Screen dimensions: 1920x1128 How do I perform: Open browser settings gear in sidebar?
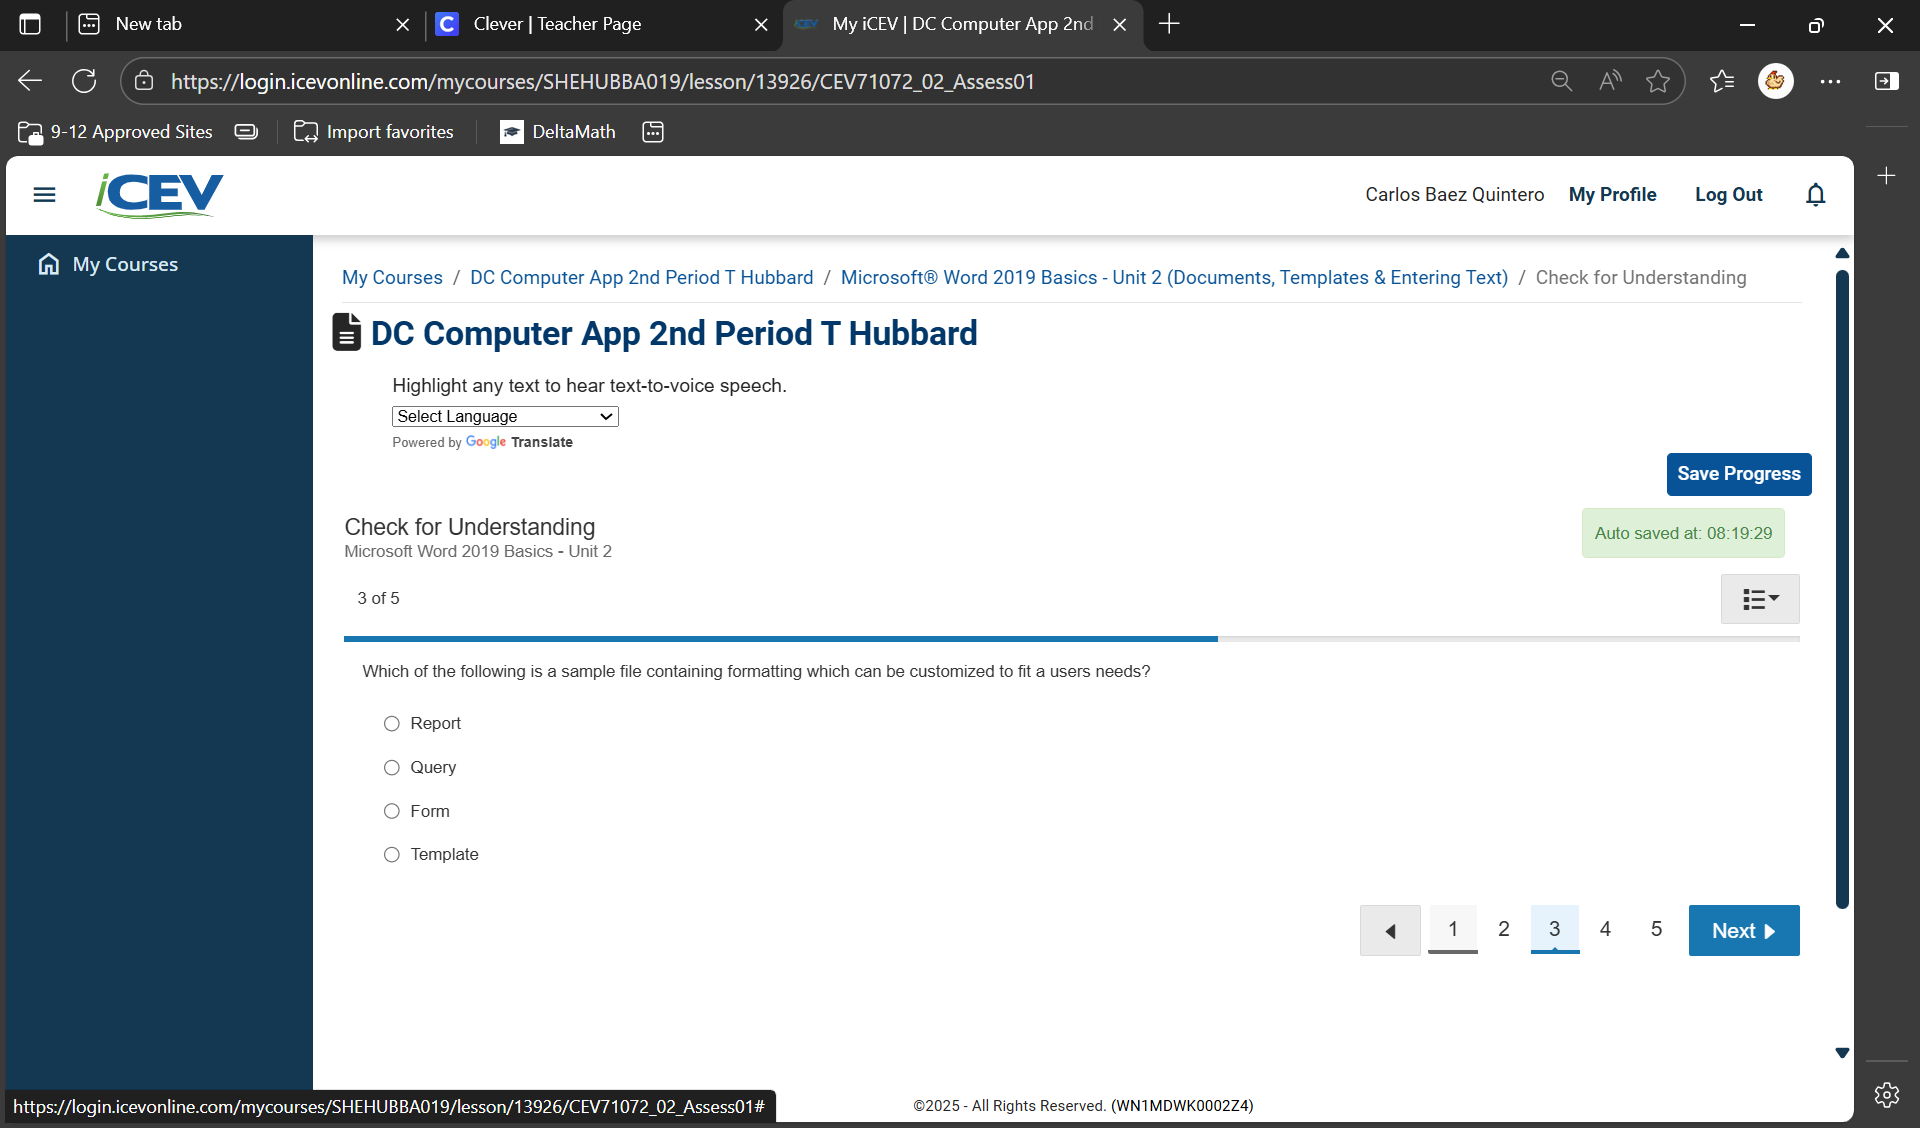pos(1886,1095)
